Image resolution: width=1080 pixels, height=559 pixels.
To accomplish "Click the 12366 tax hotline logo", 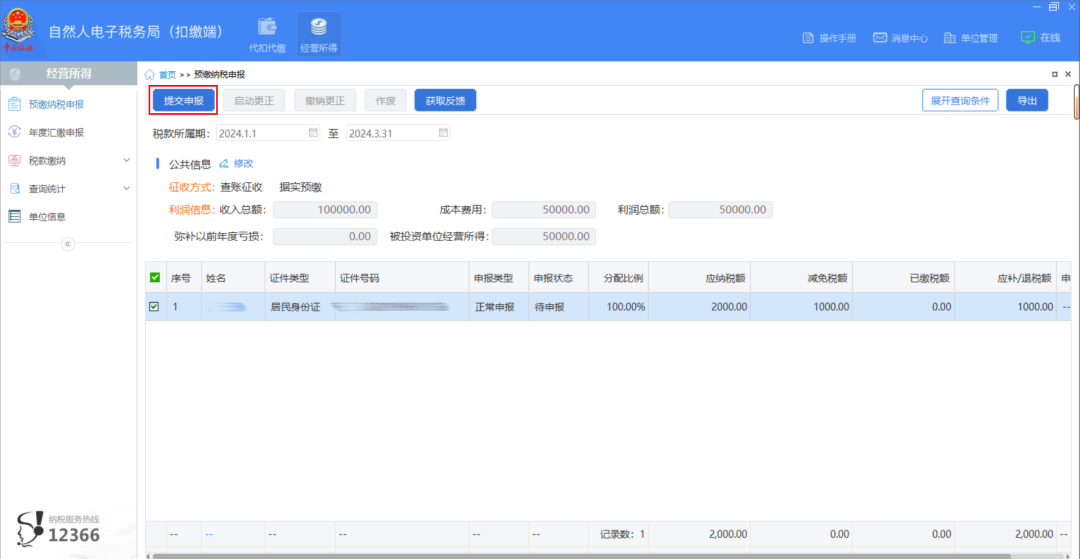I will [58, 528].
